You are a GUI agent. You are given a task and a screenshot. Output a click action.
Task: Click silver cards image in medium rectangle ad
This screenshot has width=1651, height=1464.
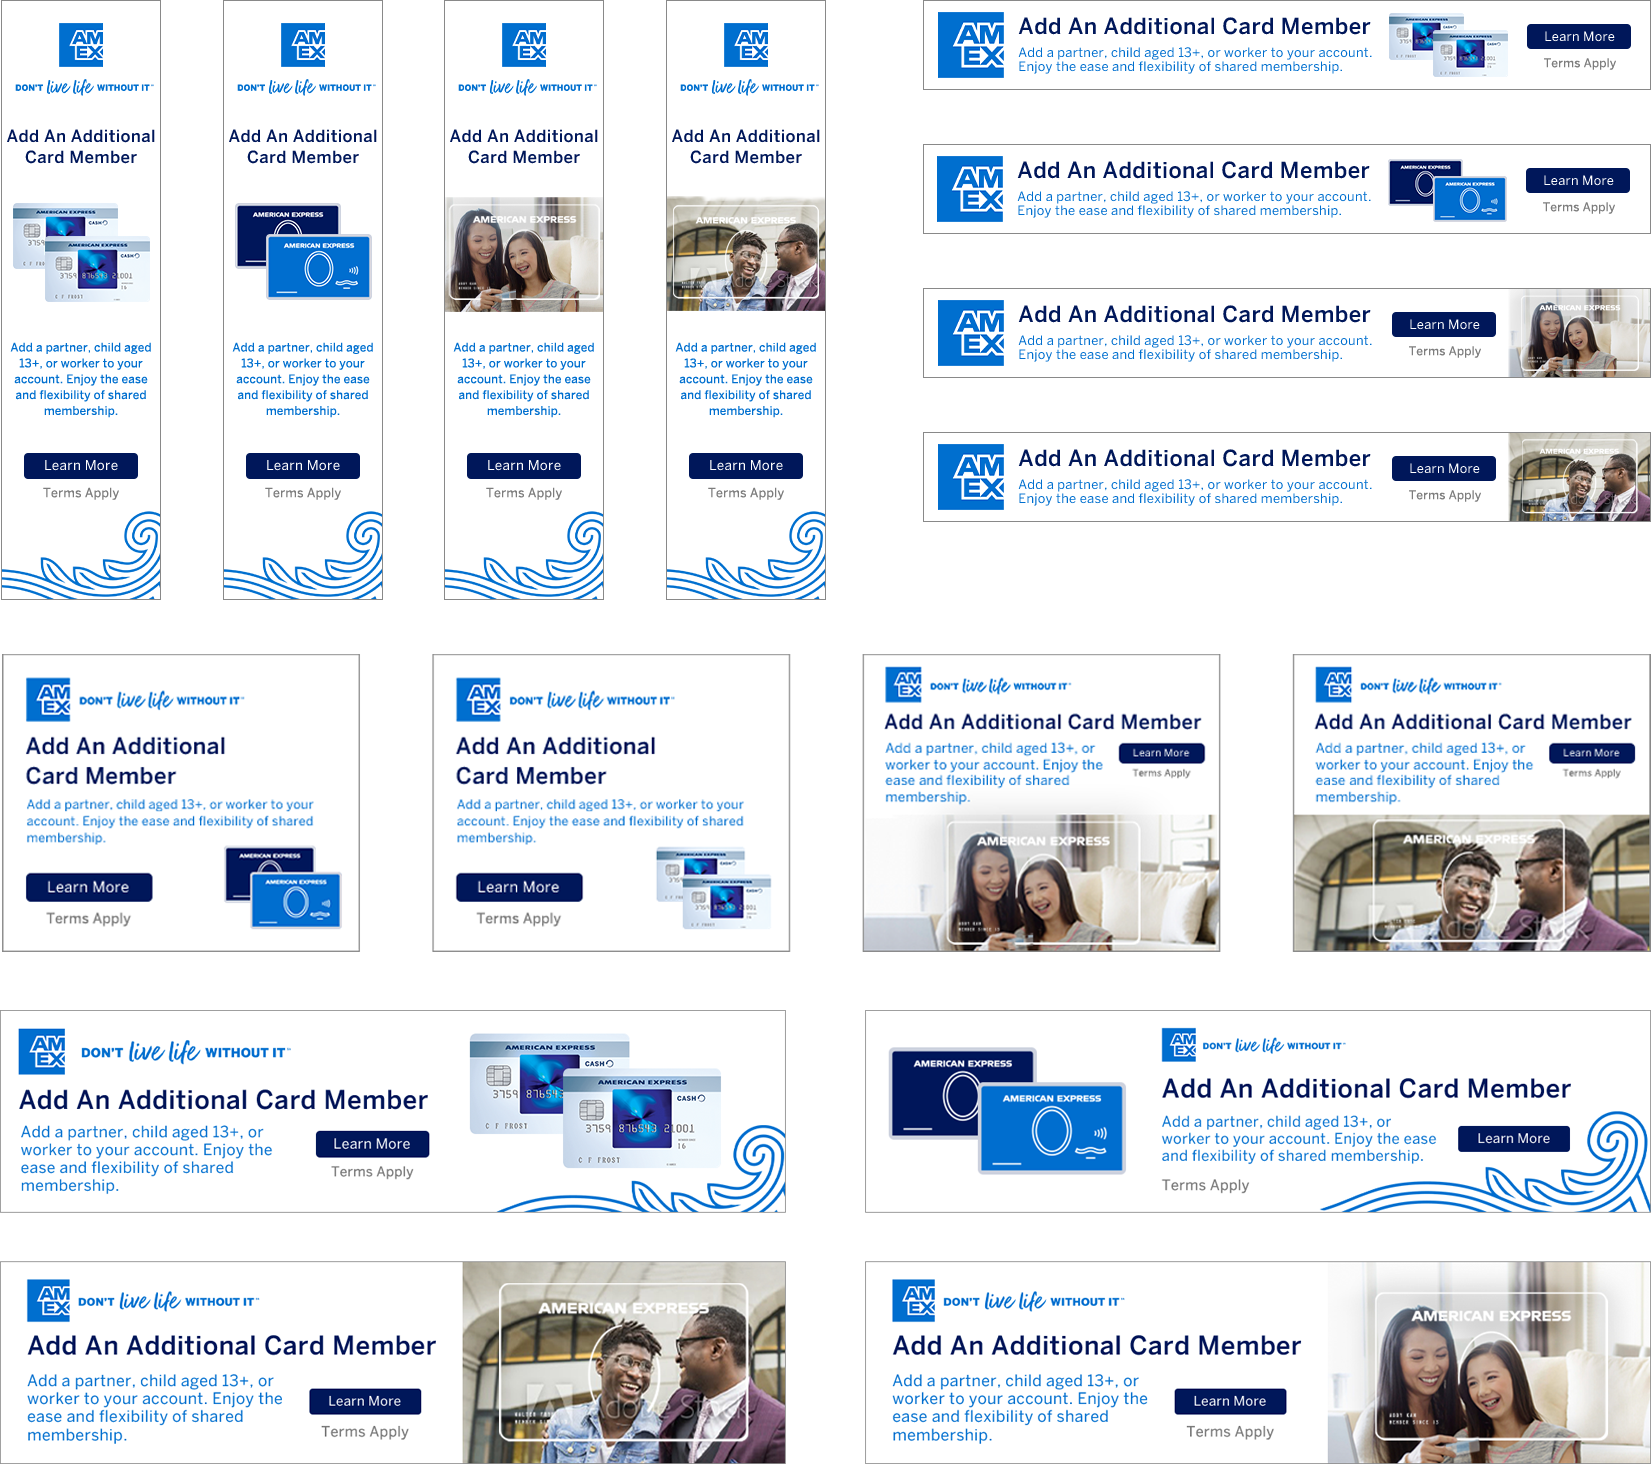point(714,888)
